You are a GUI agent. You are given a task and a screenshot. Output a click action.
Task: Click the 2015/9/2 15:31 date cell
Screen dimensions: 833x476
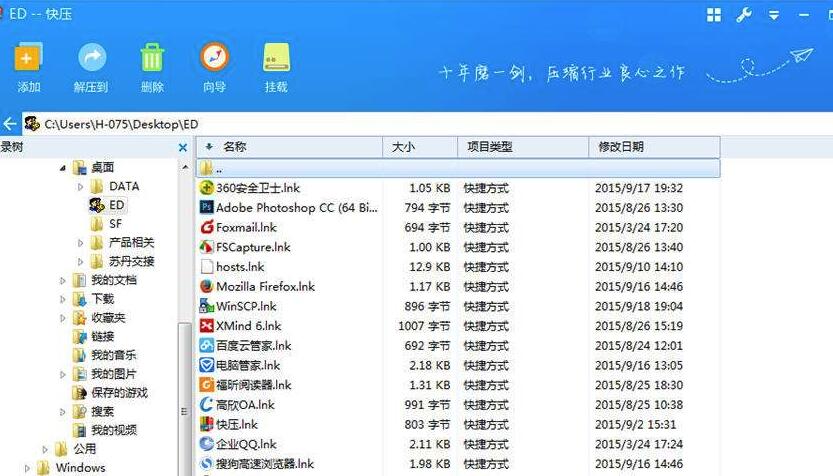coord(635,424)
